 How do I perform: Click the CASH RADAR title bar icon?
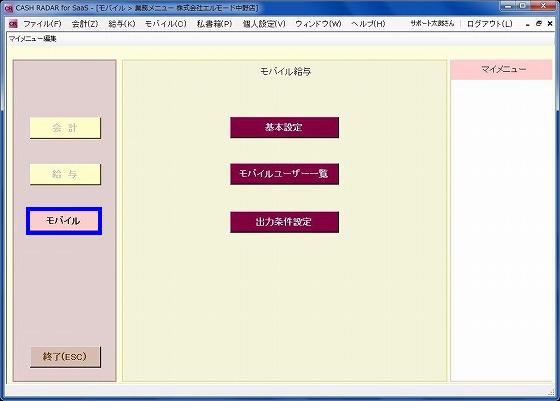point(8,8)
